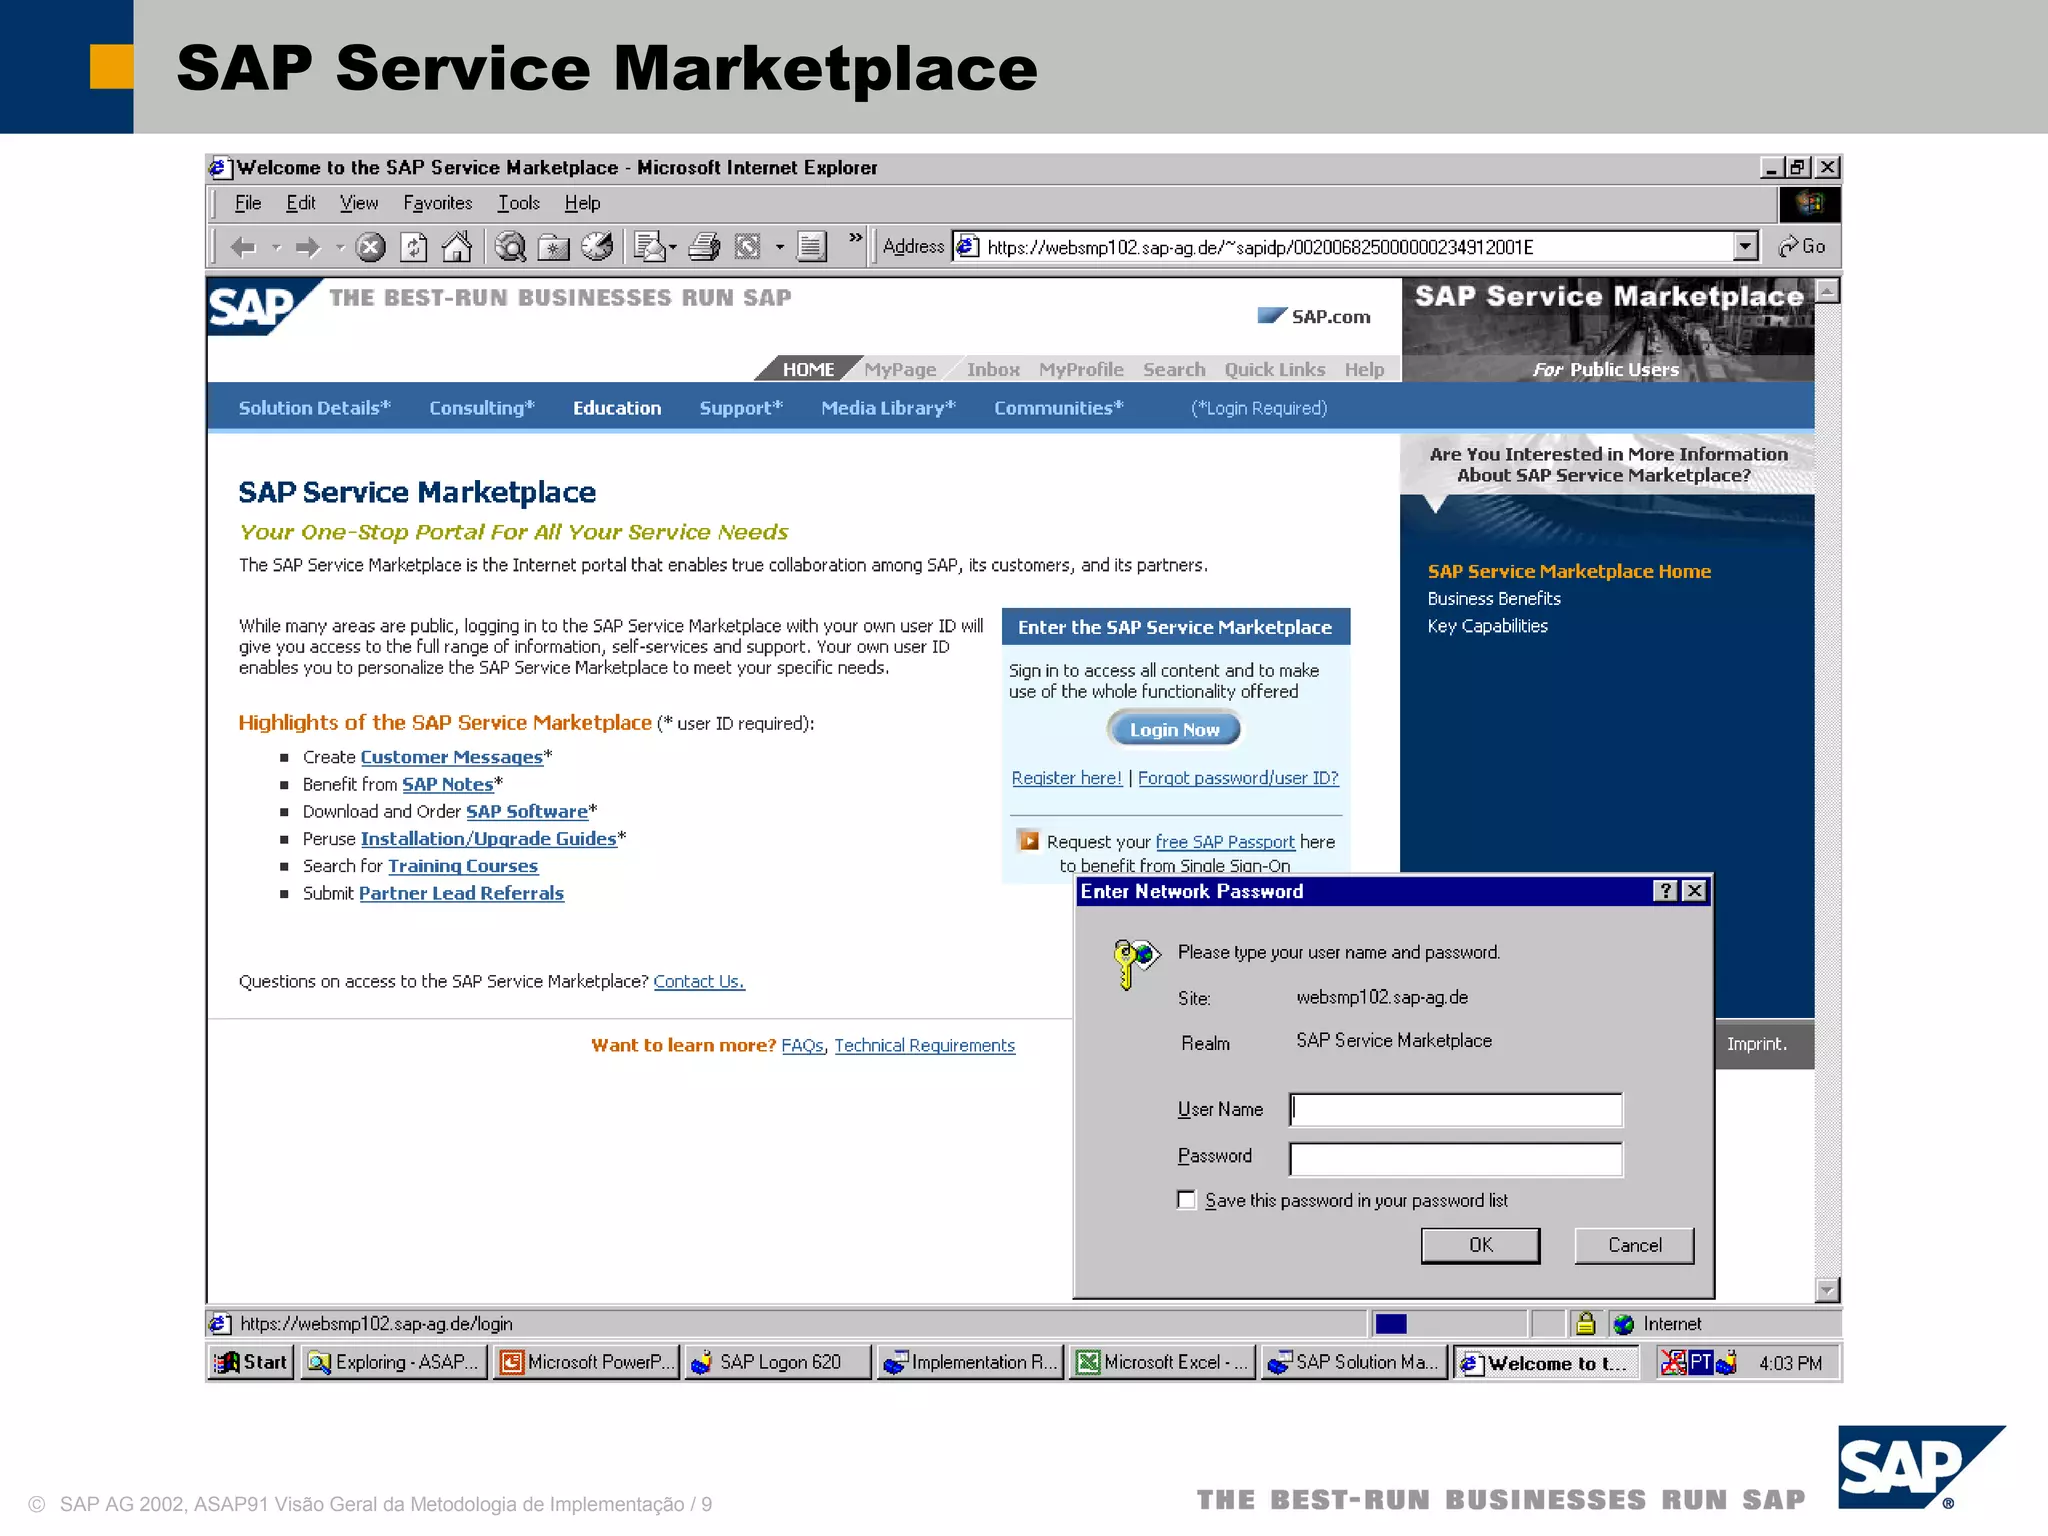Click the browser Back arrow icon
The height and width of the screenshot is (1536, 2048).
243,247
